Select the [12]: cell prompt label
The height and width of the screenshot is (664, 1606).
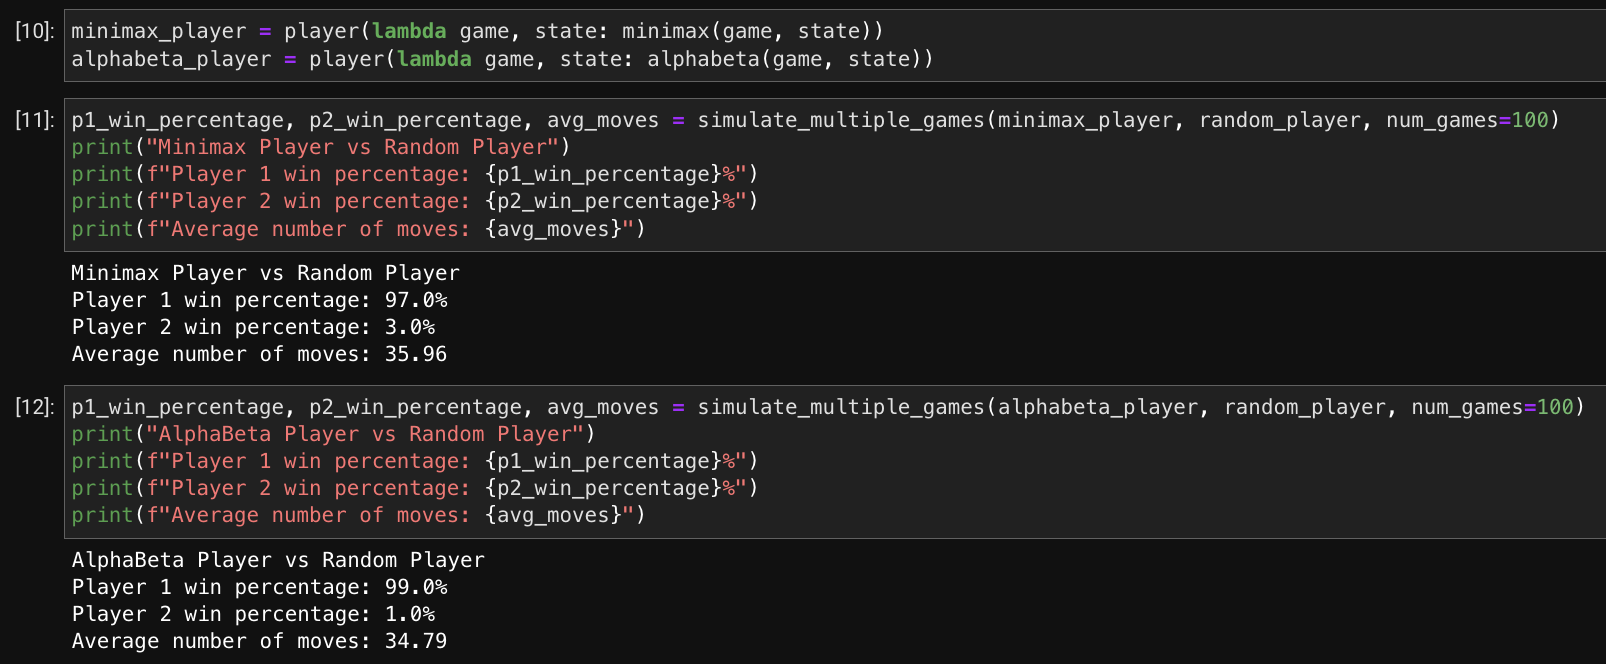[x=35, y=407]
